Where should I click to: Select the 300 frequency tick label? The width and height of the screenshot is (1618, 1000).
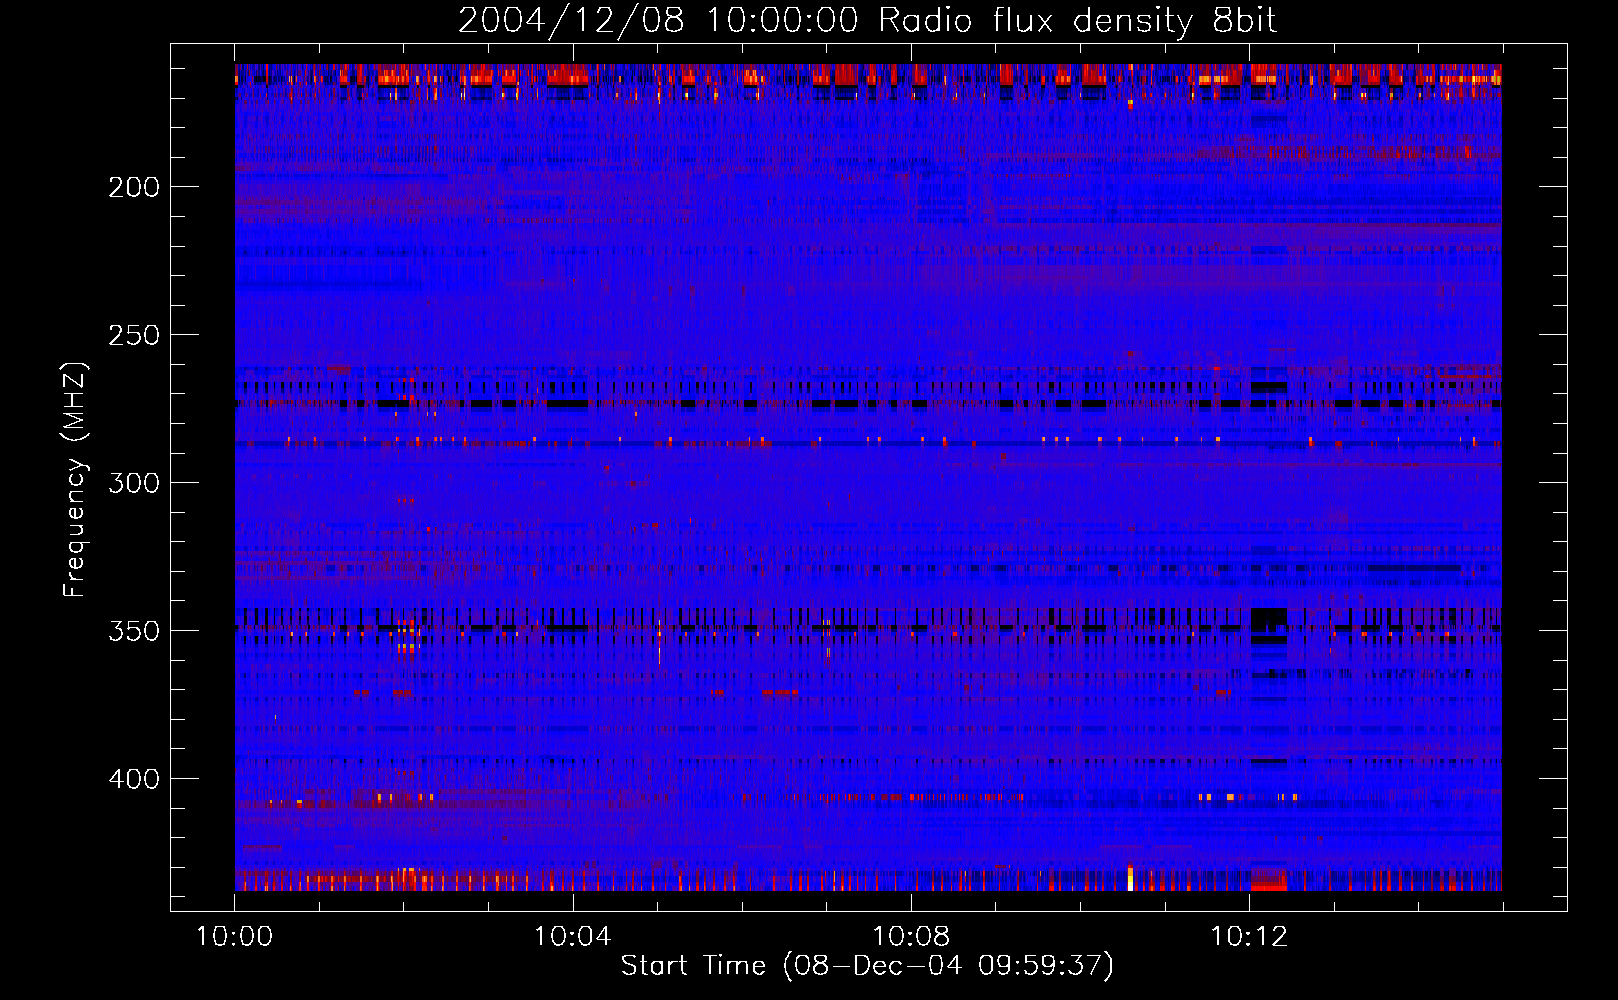(134, 483)
